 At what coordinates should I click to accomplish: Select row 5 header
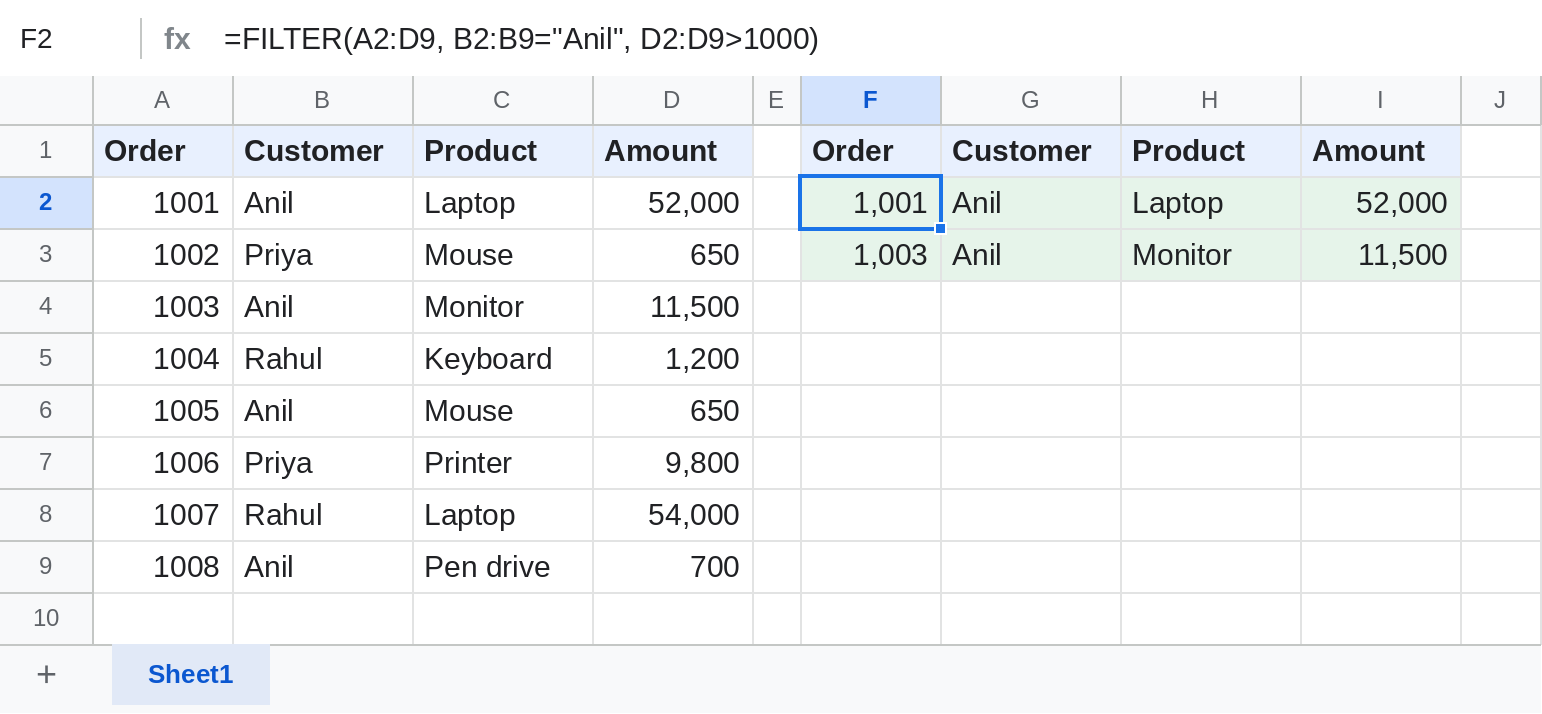46,359
